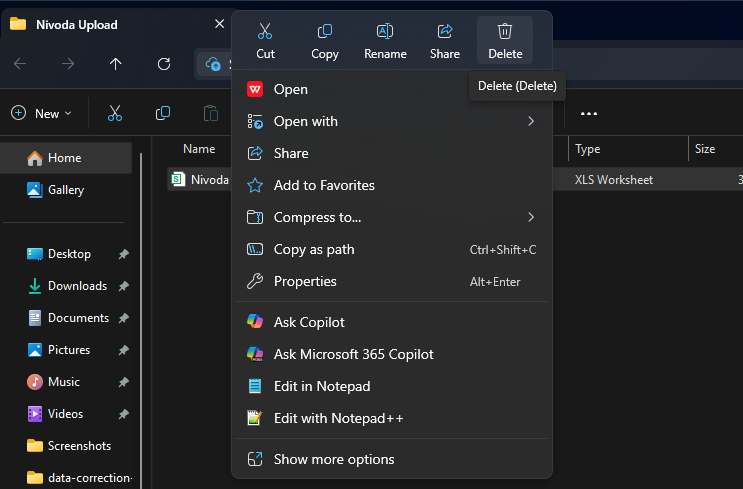Select Edit in Notepad
743x489 pixels.
tap(392, 386)
